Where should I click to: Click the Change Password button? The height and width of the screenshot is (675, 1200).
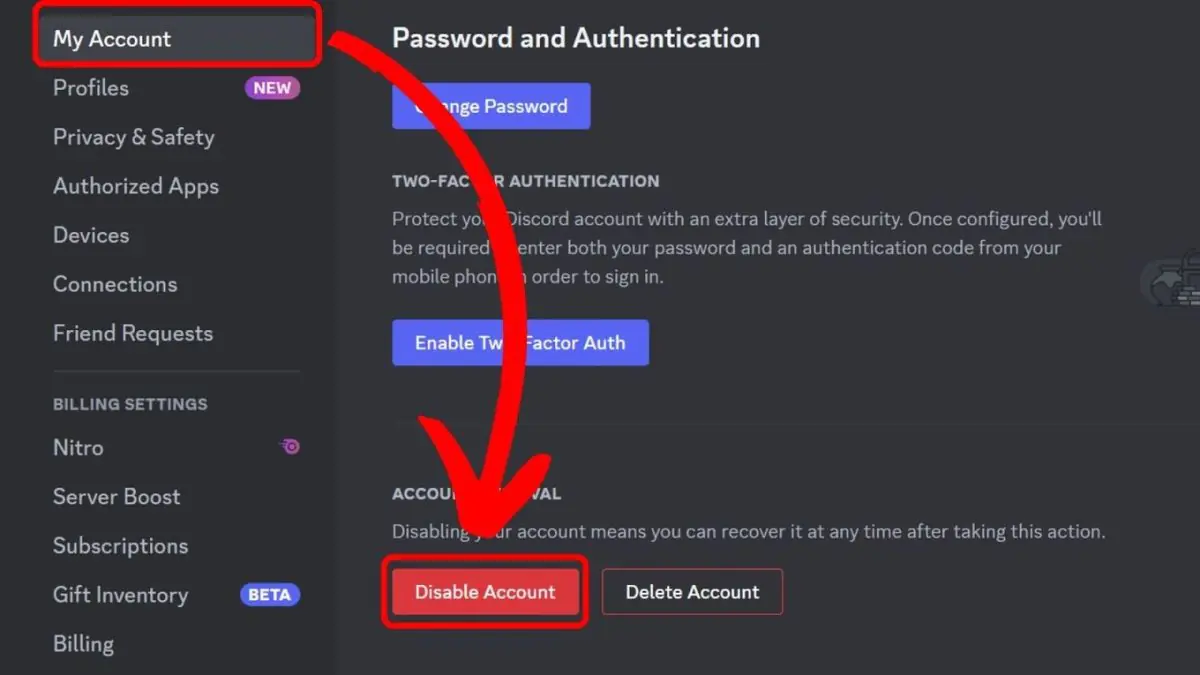491,106
